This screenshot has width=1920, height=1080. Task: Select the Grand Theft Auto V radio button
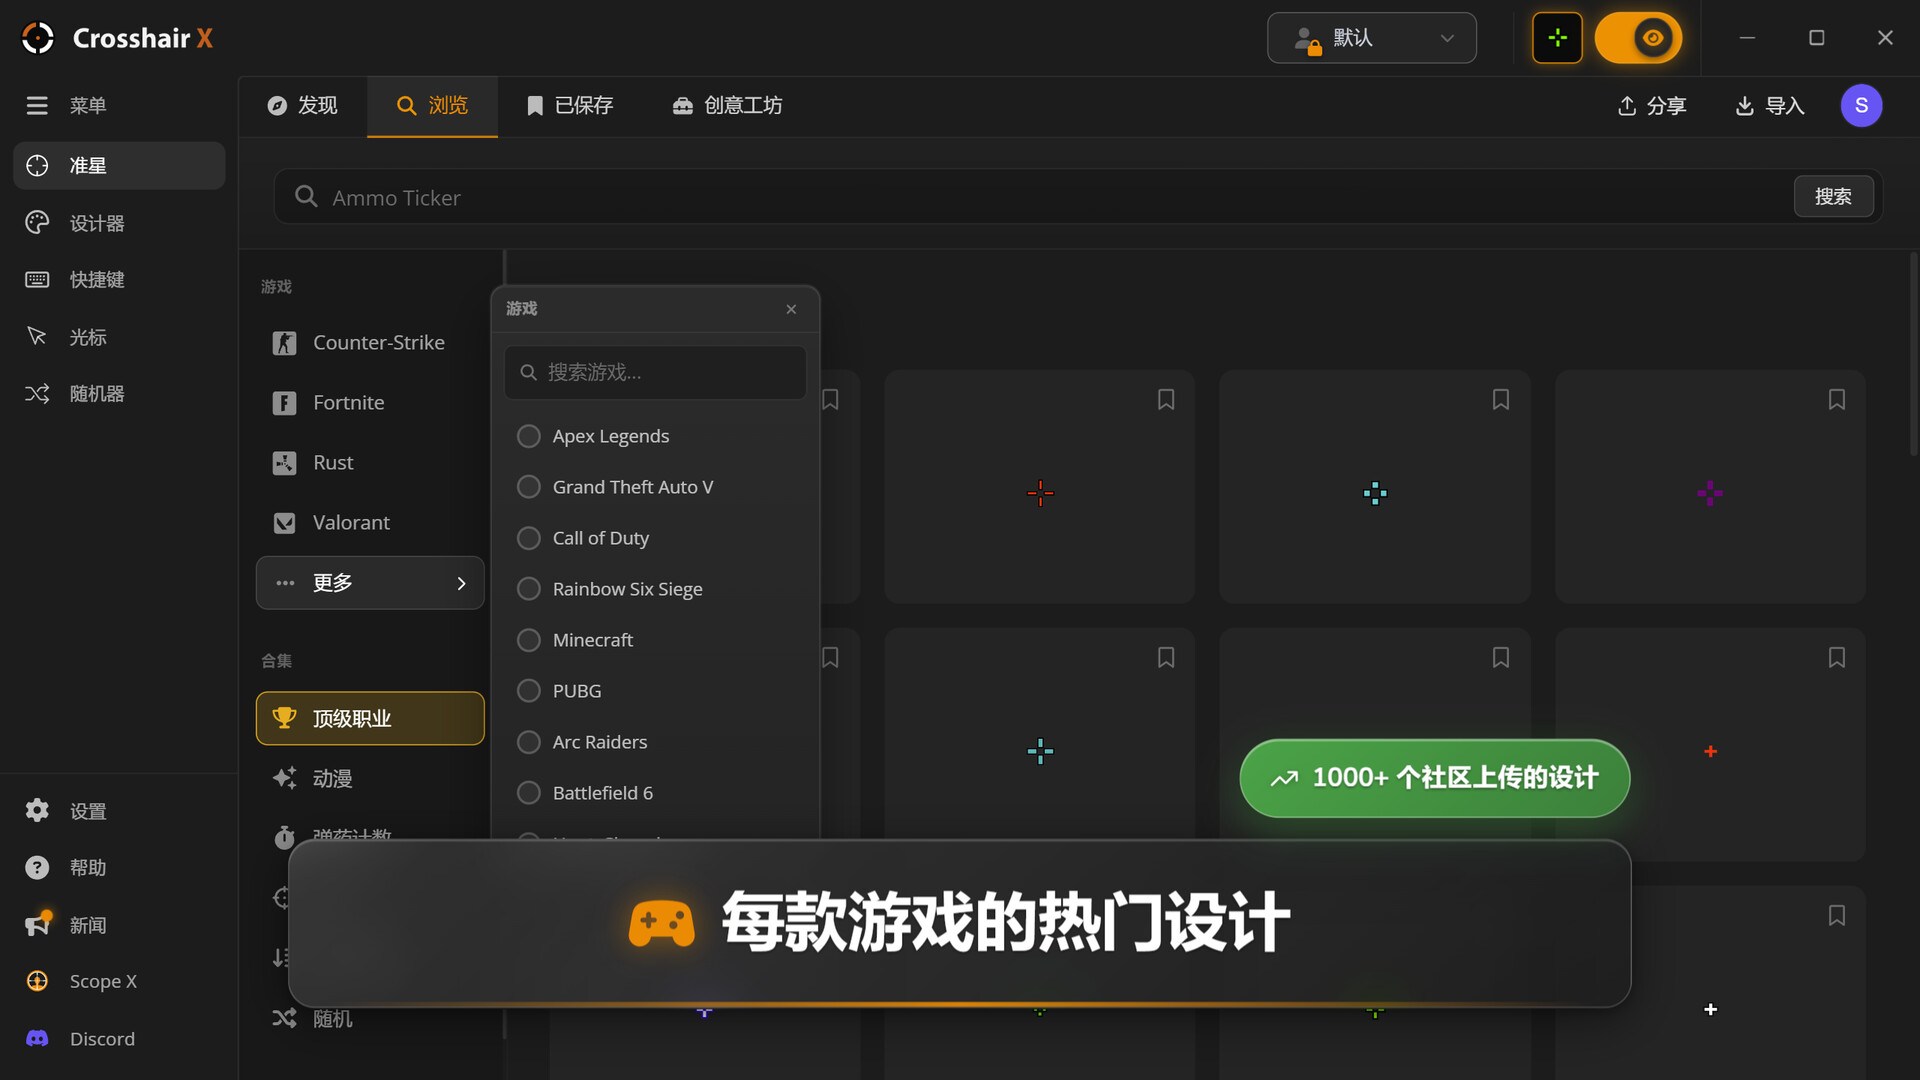(529, 487)
